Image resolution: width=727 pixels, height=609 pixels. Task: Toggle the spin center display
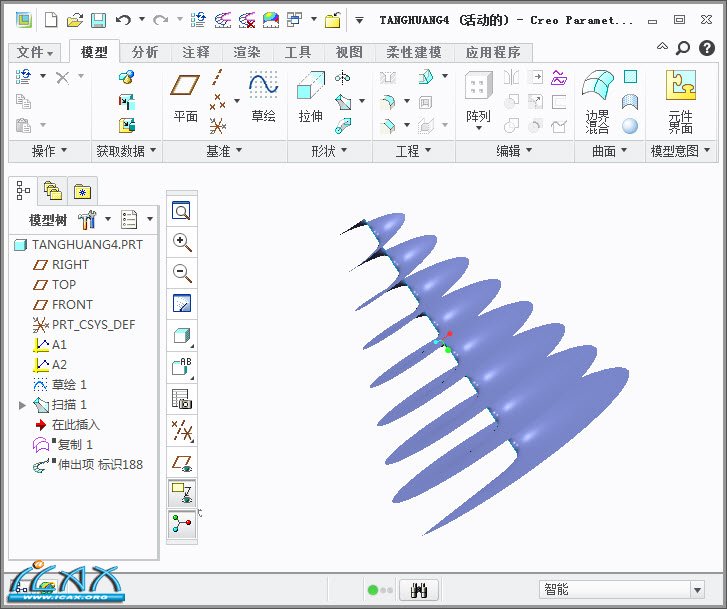tap(181, 524)
